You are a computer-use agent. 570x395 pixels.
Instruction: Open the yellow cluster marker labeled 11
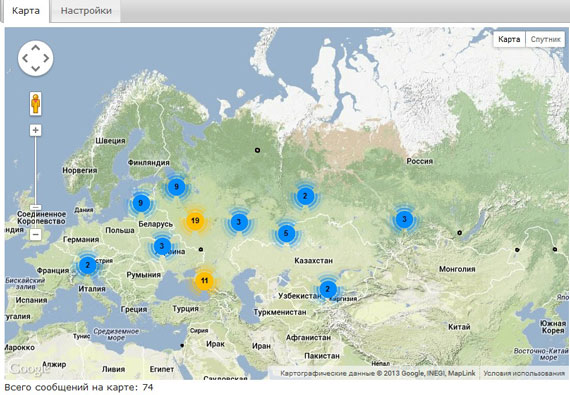pos(204,281)
